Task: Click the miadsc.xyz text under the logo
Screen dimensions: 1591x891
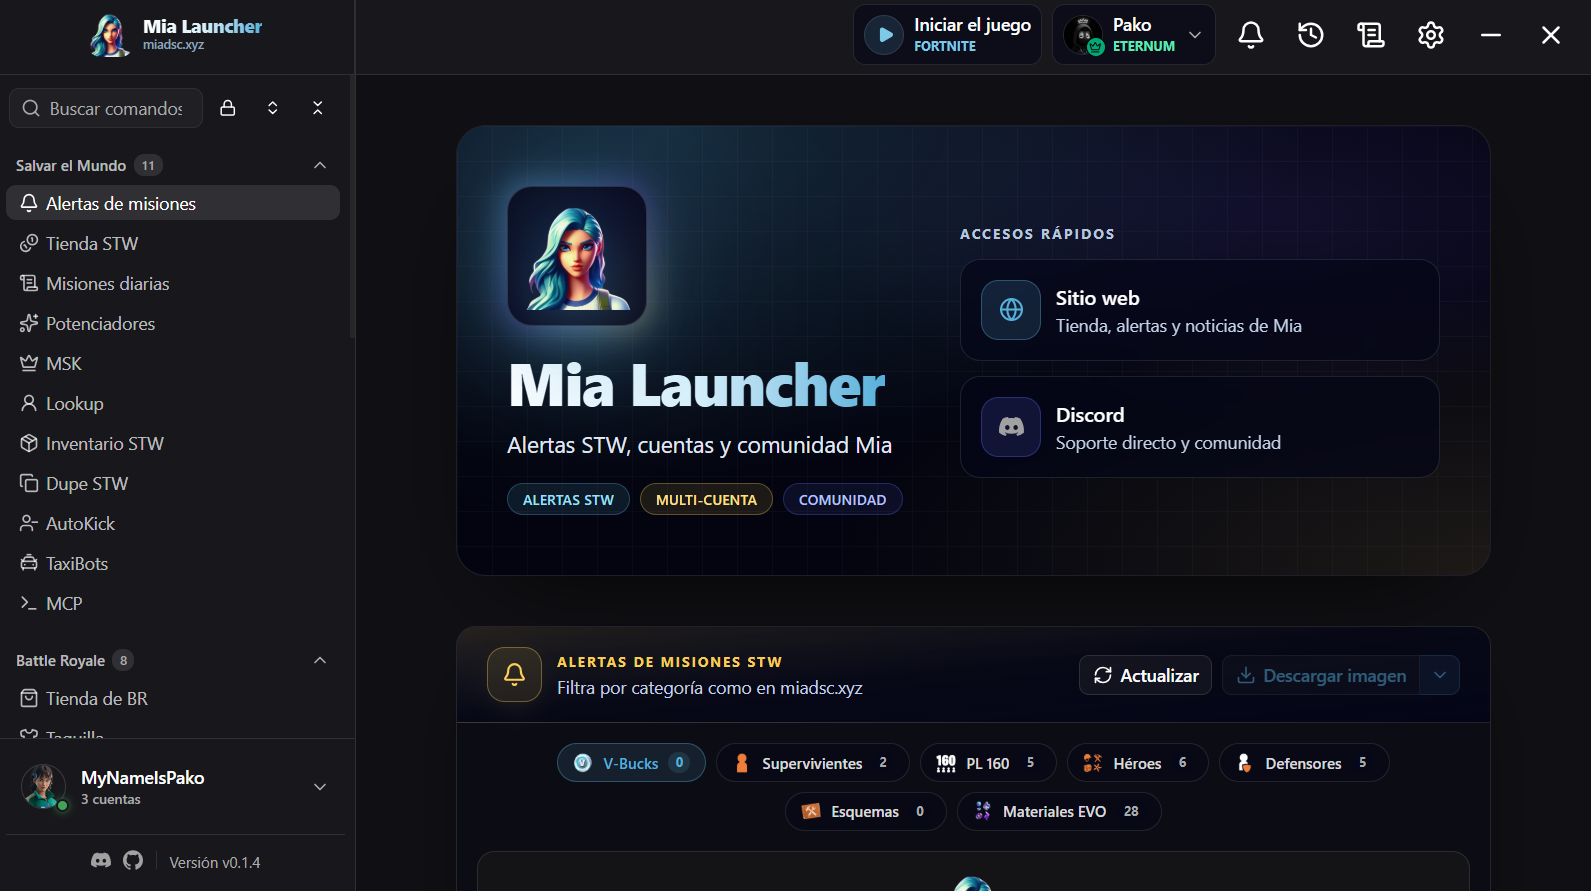Action: click(x=173, y=45)
